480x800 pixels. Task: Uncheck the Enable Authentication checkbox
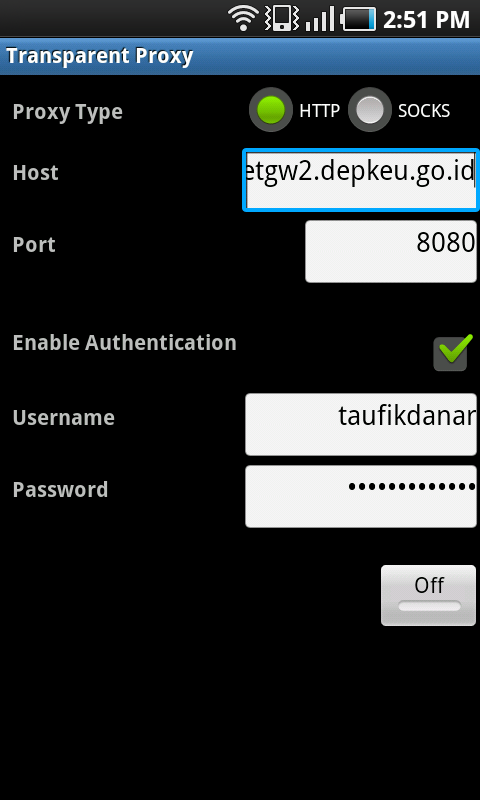[451, 353]
